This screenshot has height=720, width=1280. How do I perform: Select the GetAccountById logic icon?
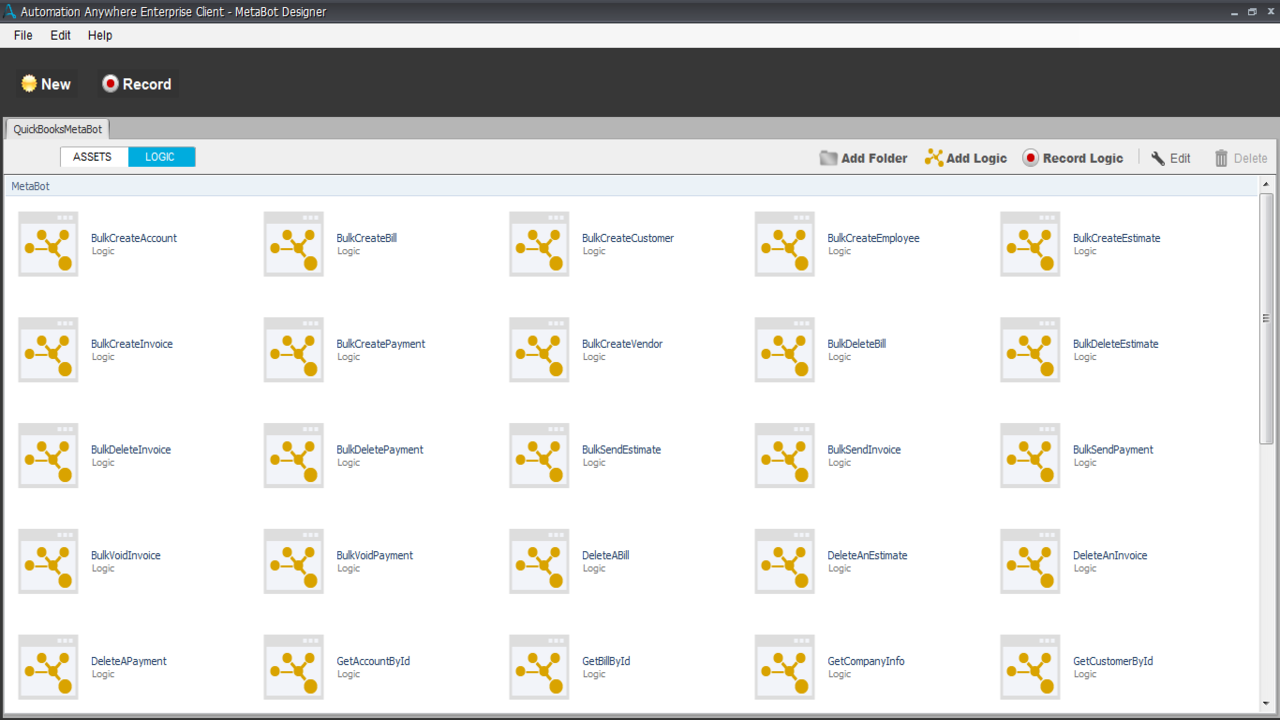[x=294, y=668]
